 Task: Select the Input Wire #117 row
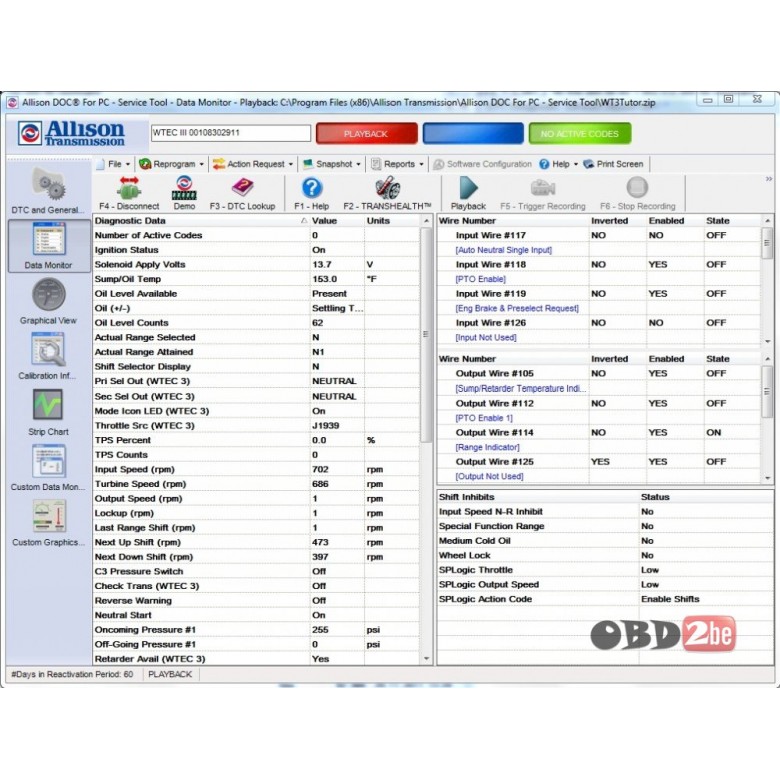(x=599, y=235)
